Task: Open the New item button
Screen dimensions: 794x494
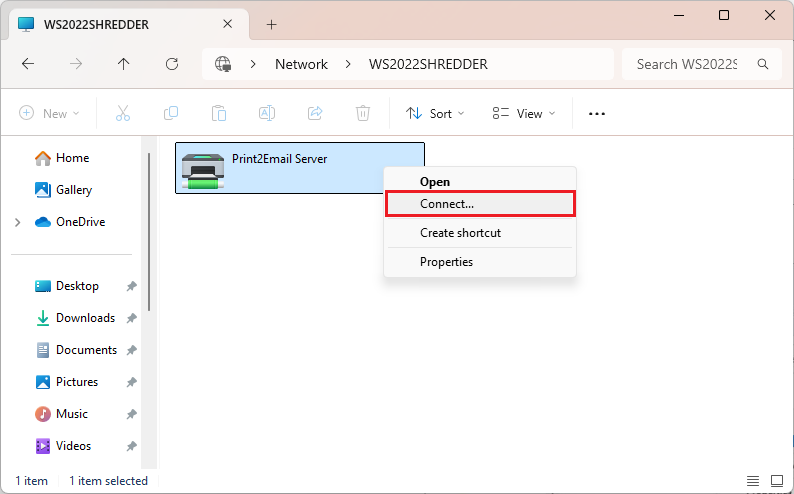Action: (x=49, y=114)
